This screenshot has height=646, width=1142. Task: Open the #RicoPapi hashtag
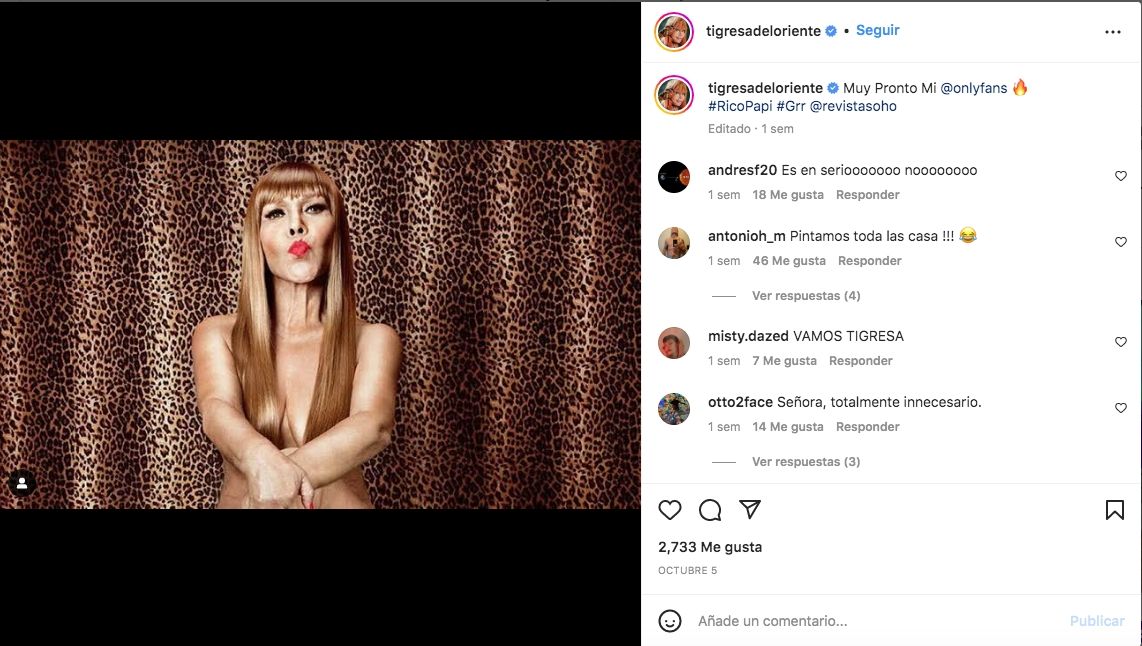tap(740, 106)
